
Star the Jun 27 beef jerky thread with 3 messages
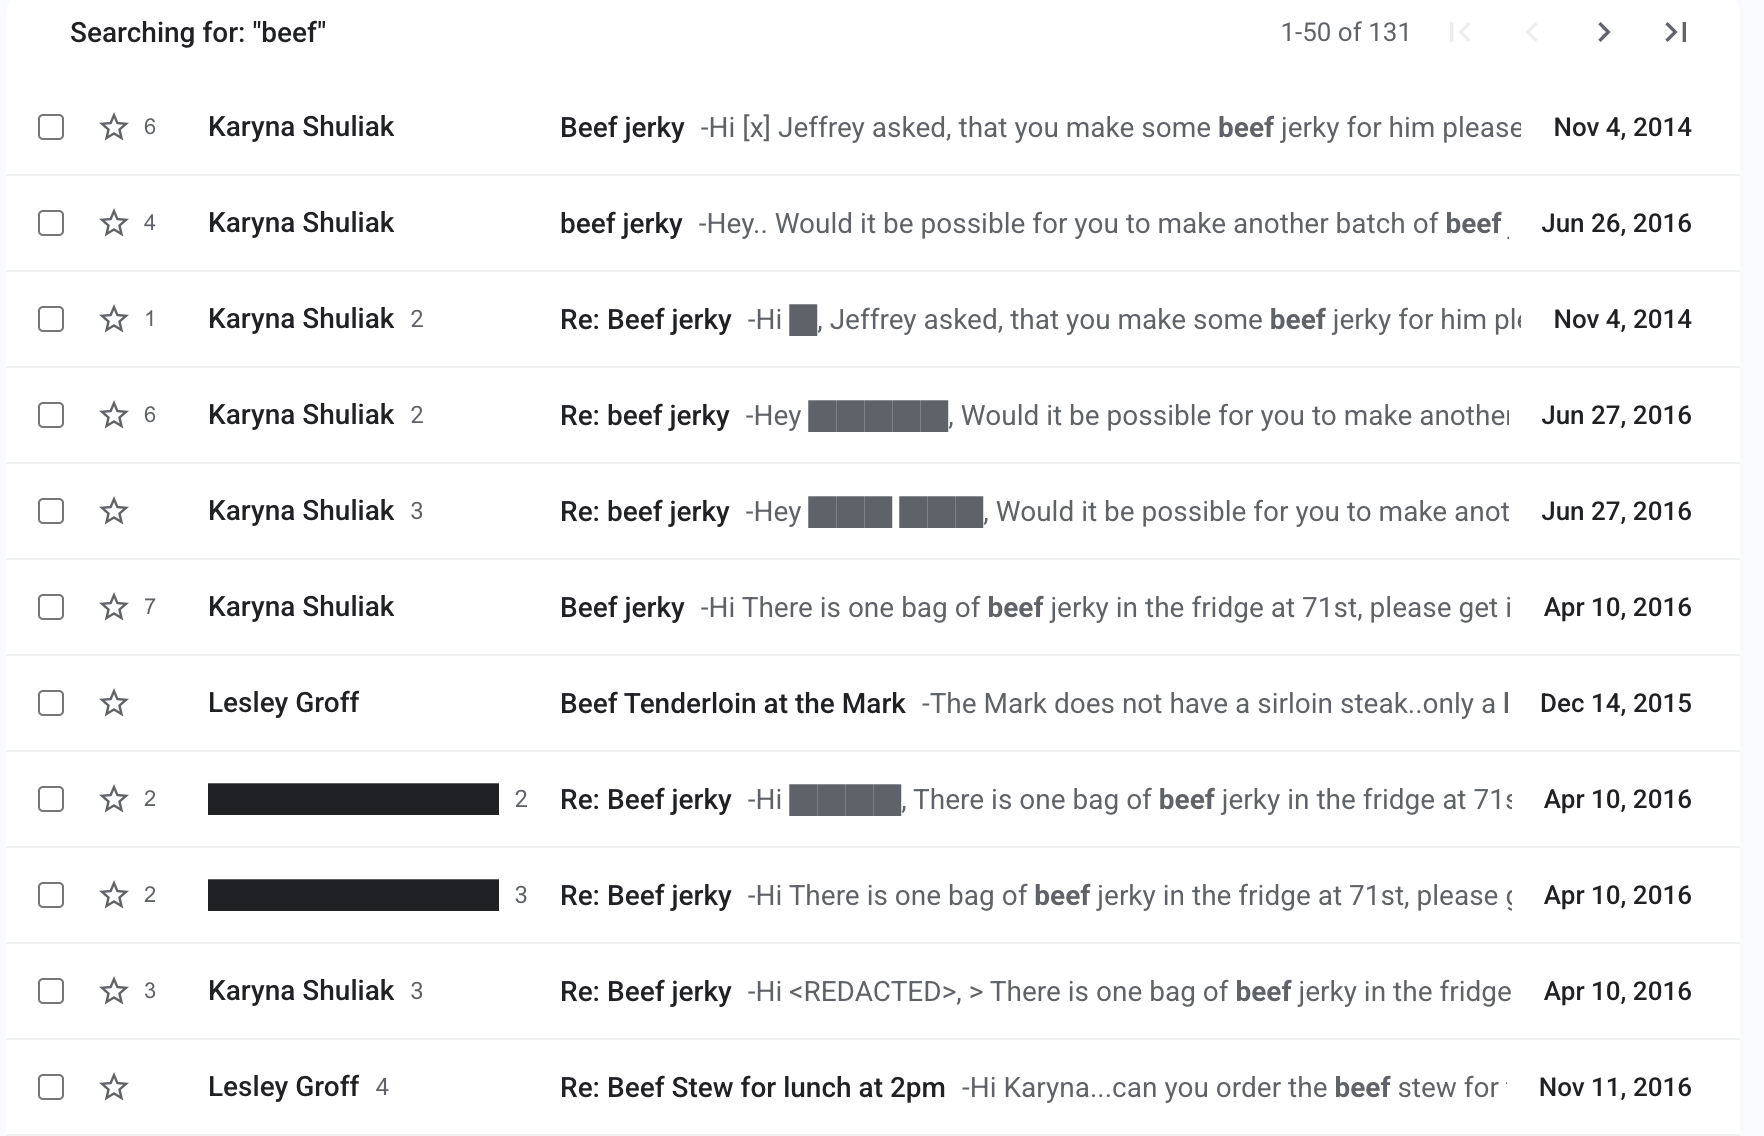(114, 511)
